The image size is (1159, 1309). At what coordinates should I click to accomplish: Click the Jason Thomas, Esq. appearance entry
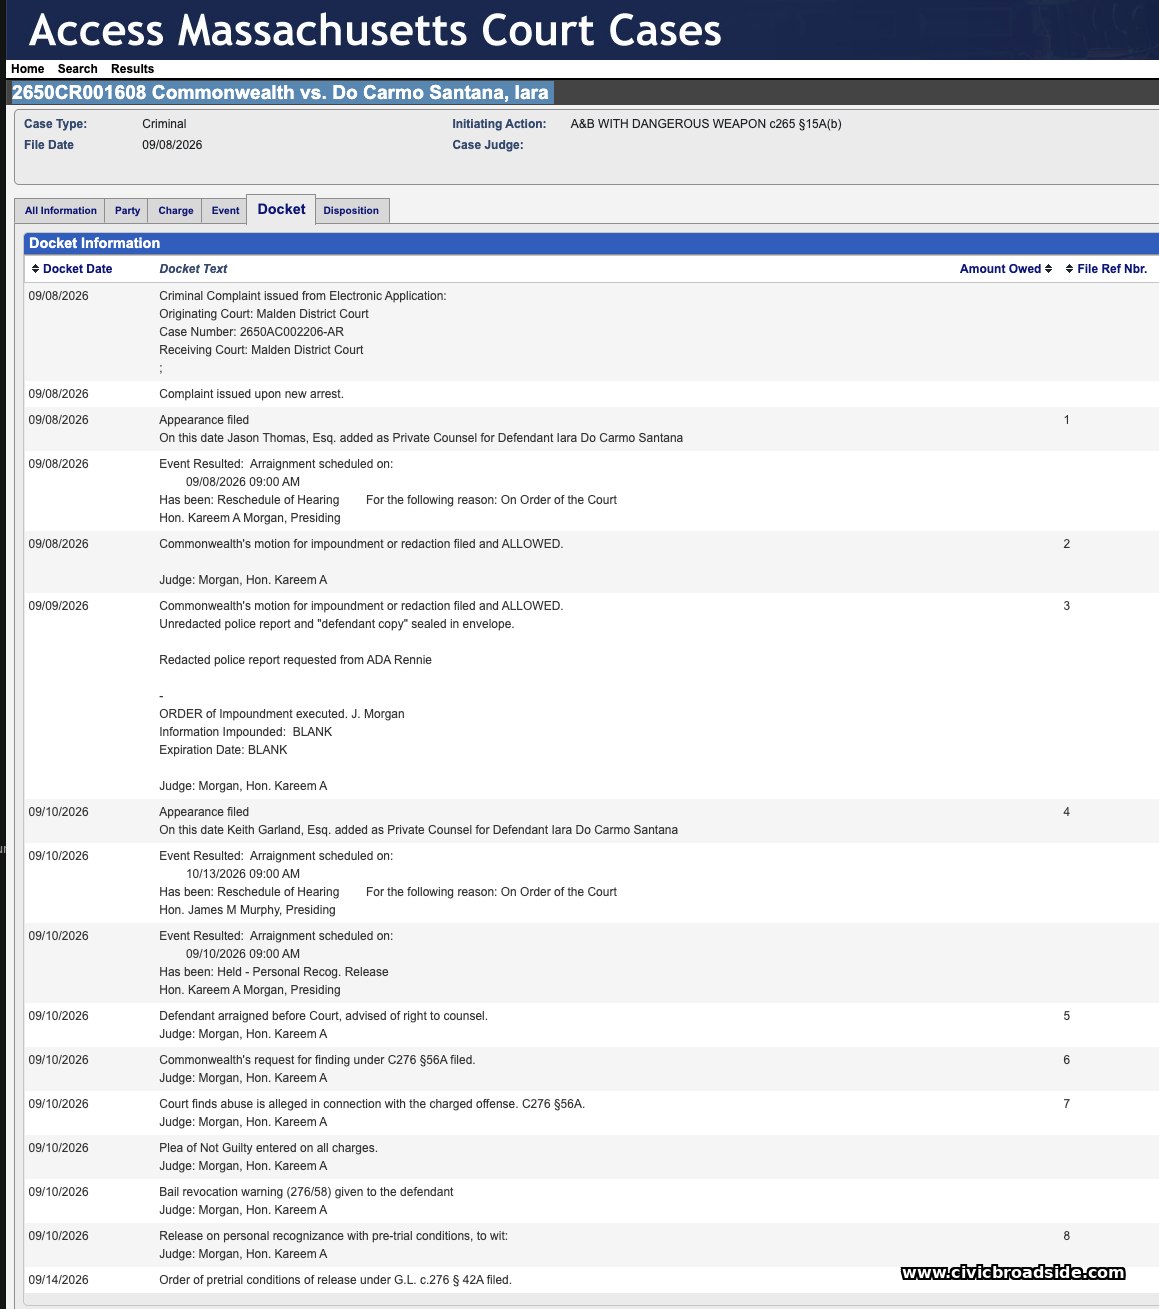pyautogui.click(x=421, y=438)
